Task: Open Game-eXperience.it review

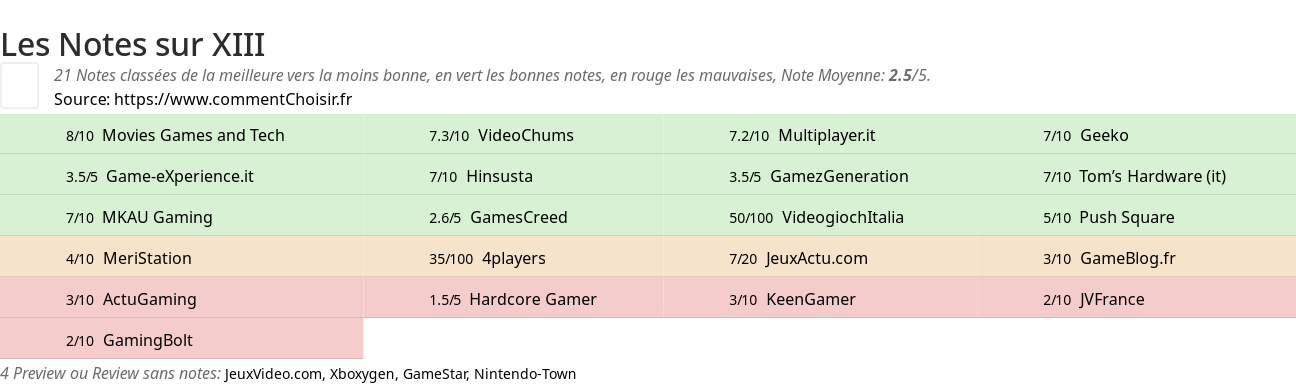Action: tap(180, 176)
